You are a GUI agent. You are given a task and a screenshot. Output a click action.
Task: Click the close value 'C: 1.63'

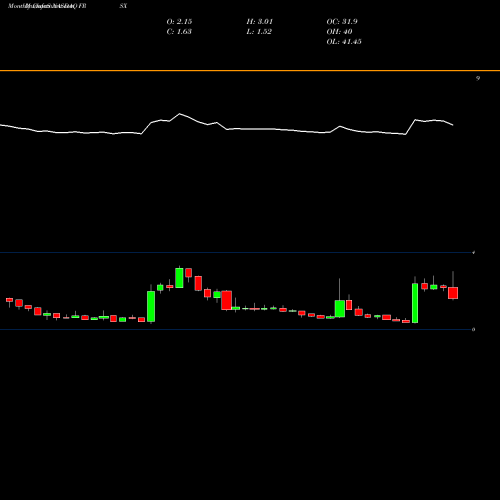[179, 32]
